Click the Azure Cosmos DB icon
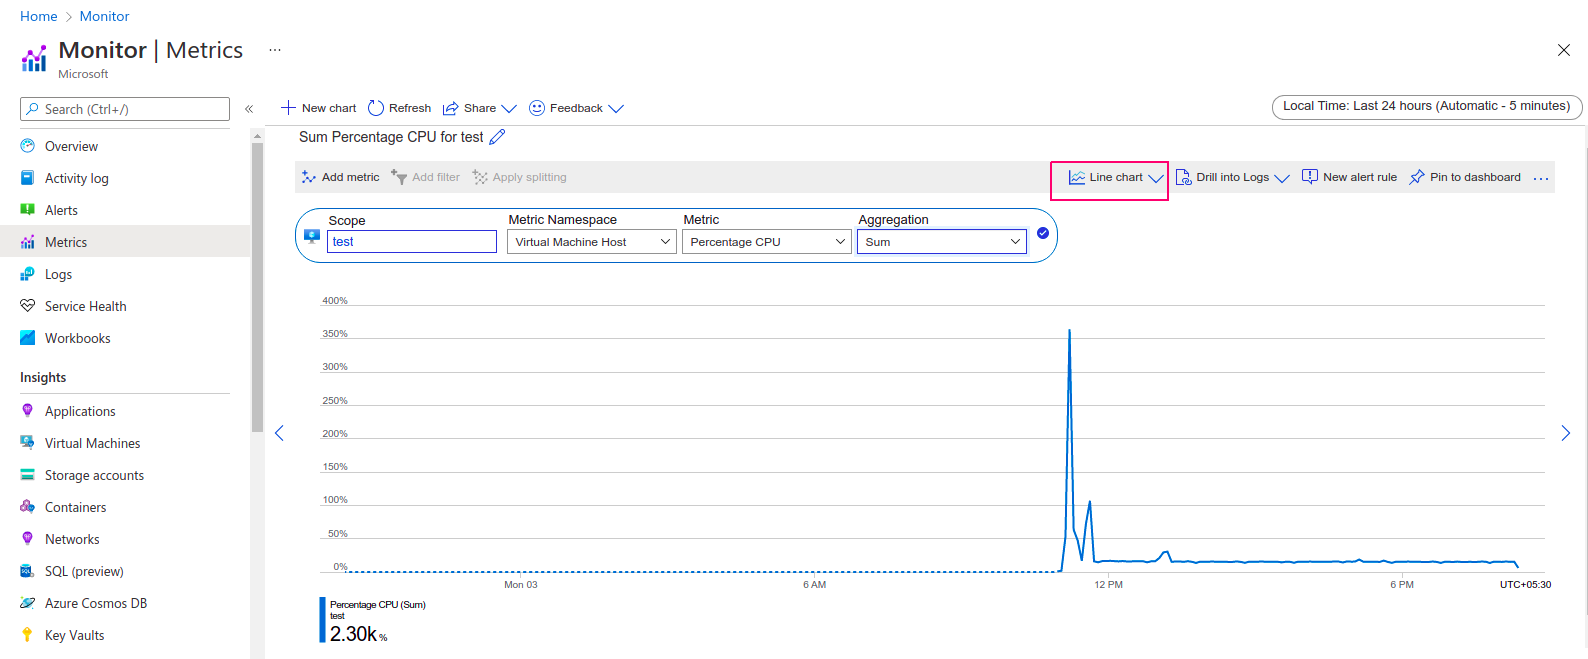Screen dimensions: 1588x659 27,603
